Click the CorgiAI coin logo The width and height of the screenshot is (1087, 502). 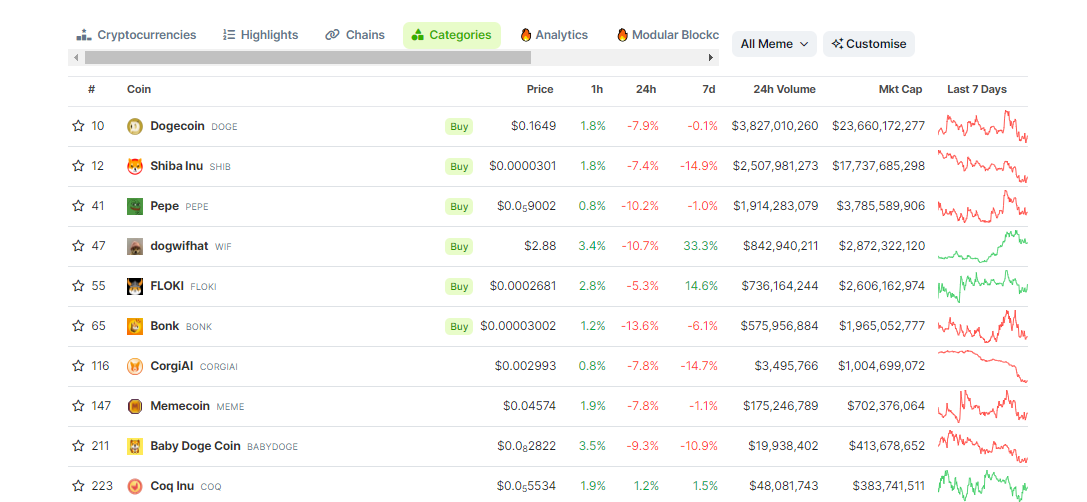click(x=135, y=366)
